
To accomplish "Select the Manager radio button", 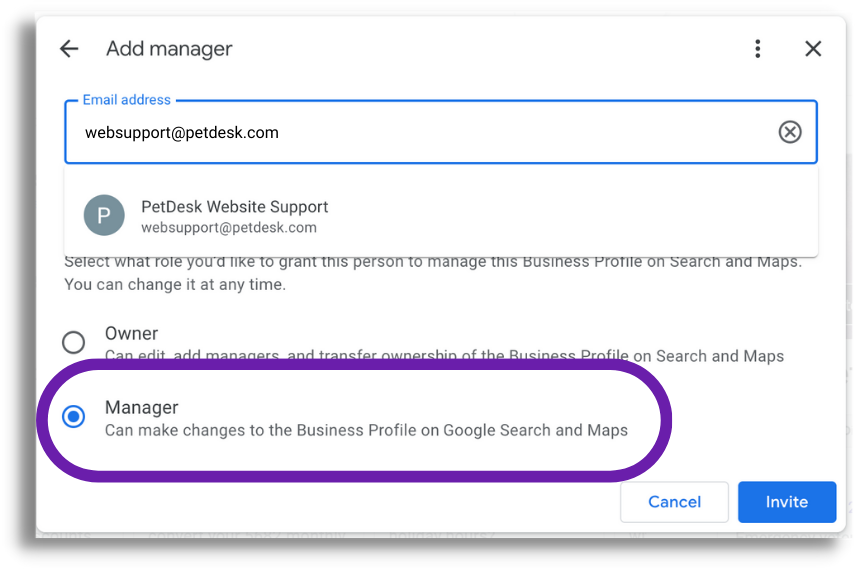I will click(73, 417).
